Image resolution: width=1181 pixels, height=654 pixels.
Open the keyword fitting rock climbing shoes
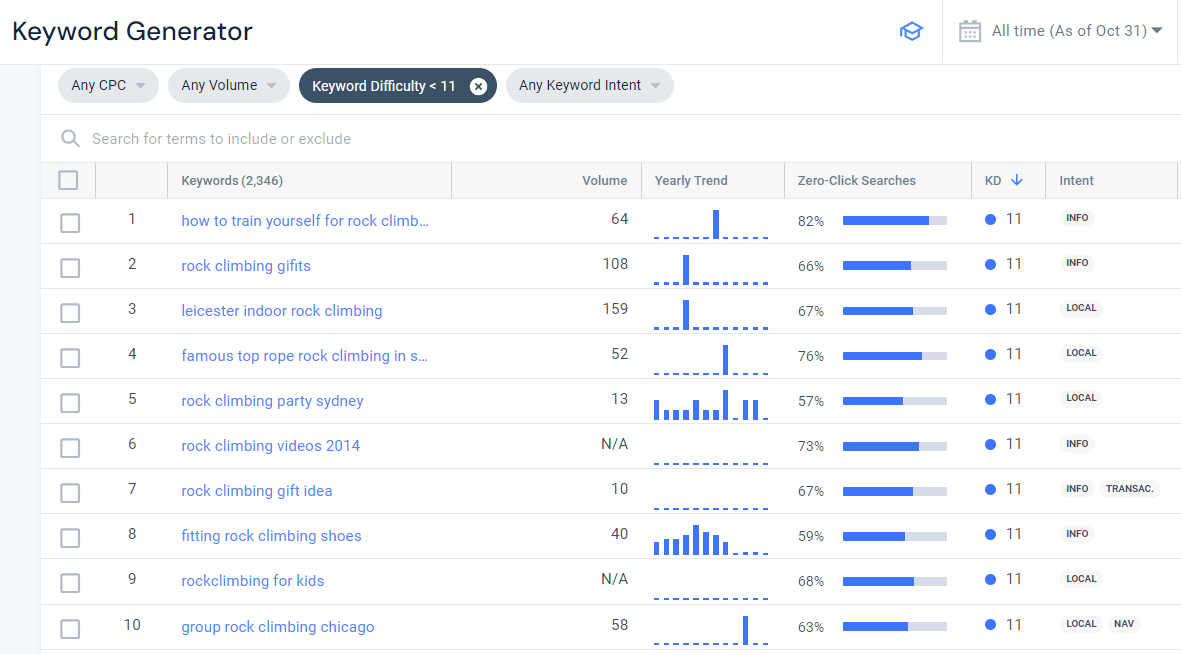click(x=271, y=535)
